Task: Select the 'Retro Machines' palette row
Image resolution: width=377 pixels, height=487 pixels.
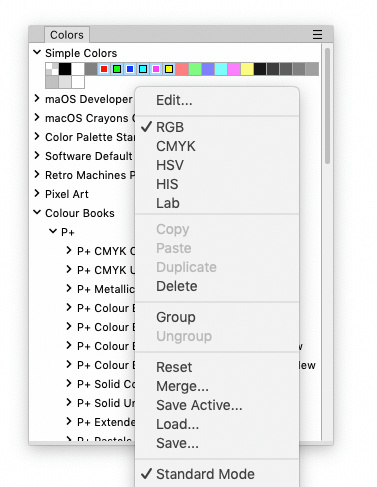Action: click(x=90, y=175)
